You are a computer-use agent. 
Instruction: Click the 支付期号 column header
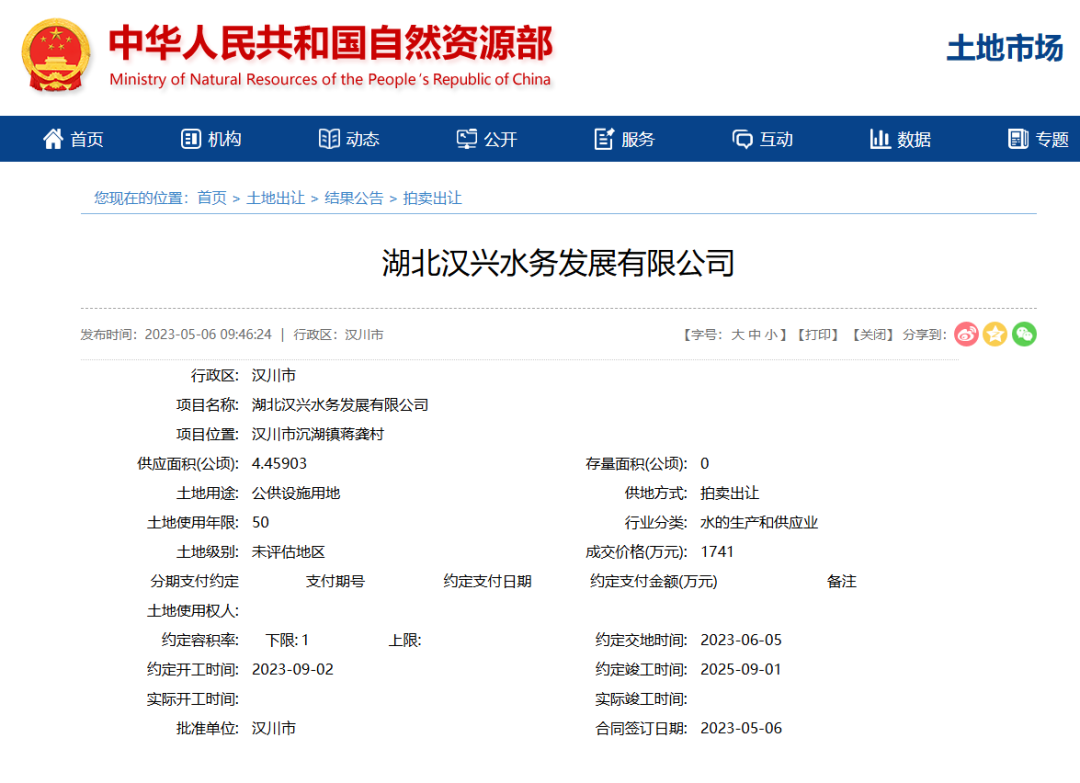335,581
